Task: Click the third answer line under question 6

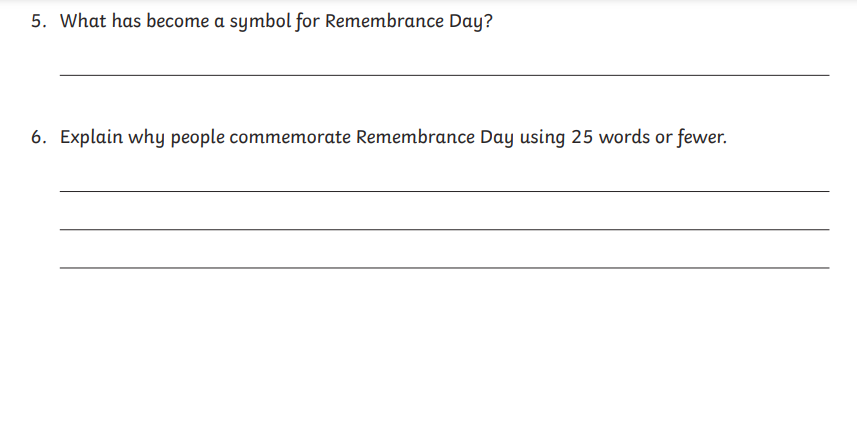Action: [444, 267]
